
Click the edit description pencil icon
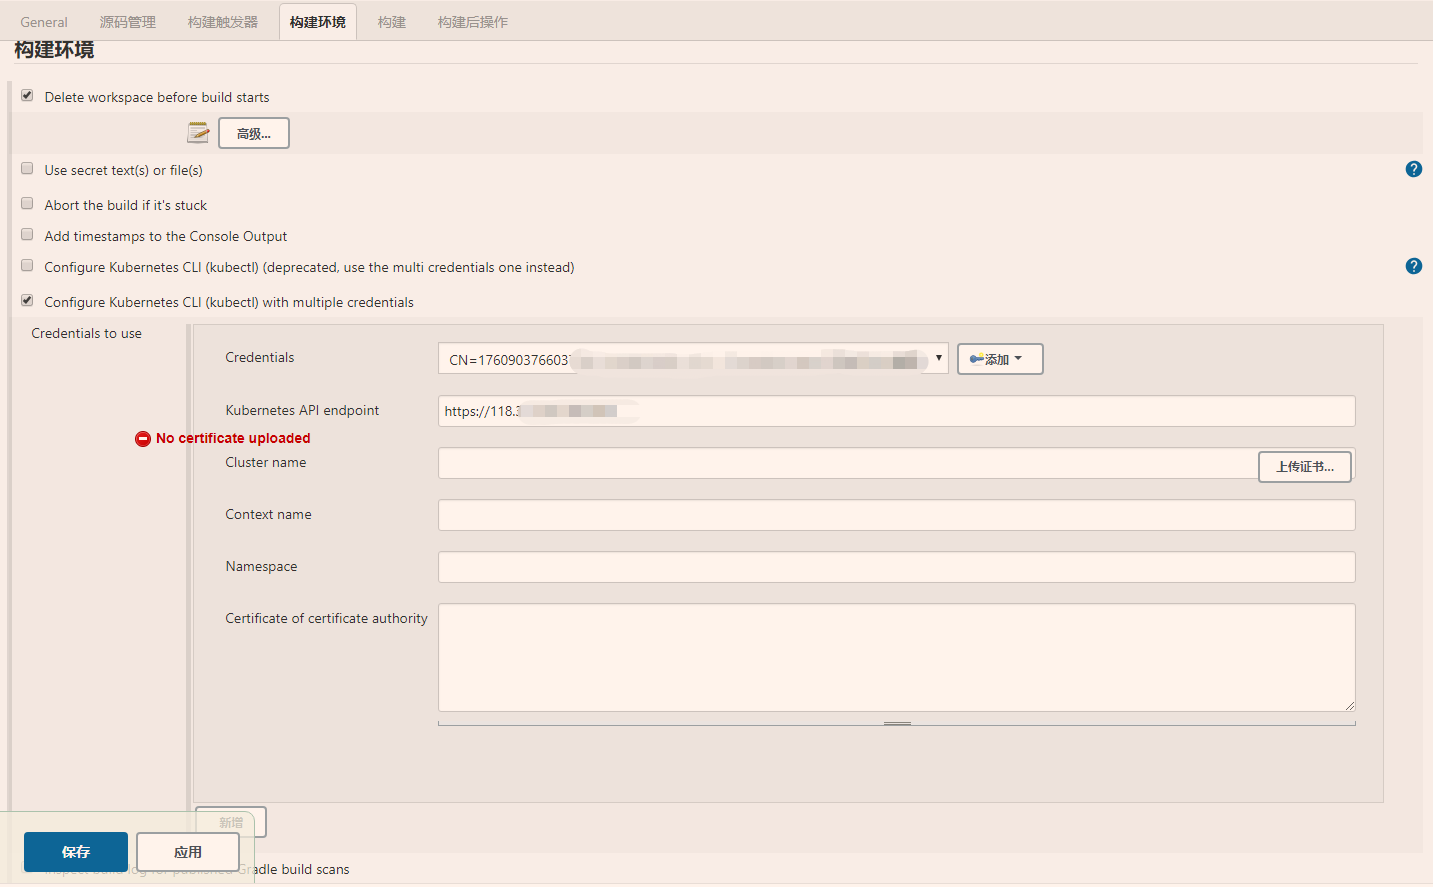(197, 131)
